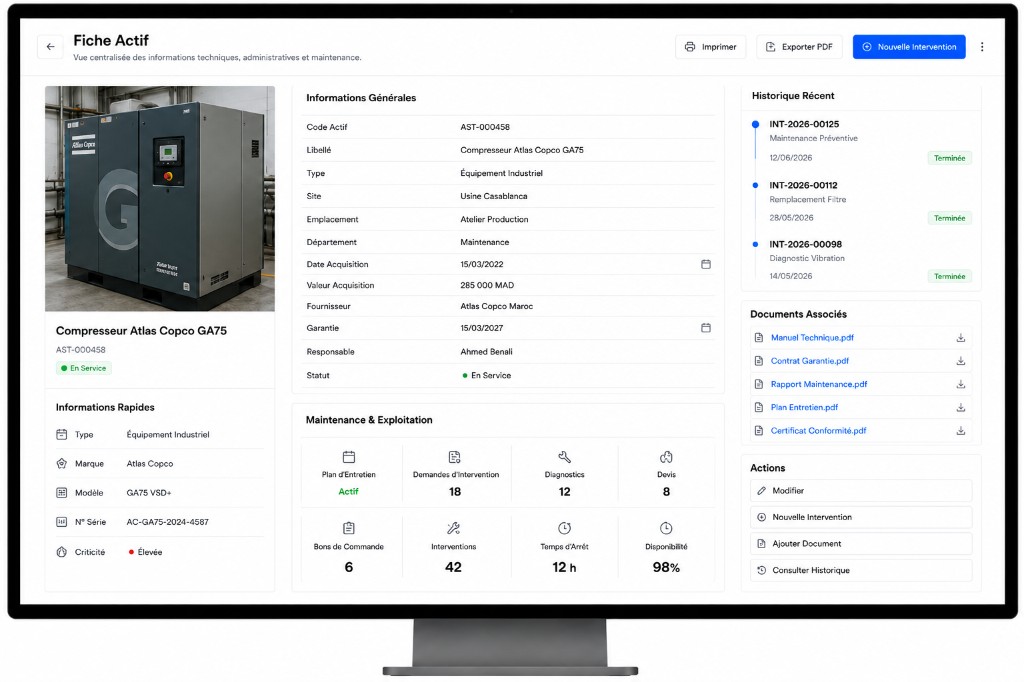
Task: Click the timeline dot for INT-2026-00112
Action: point(756,186)
